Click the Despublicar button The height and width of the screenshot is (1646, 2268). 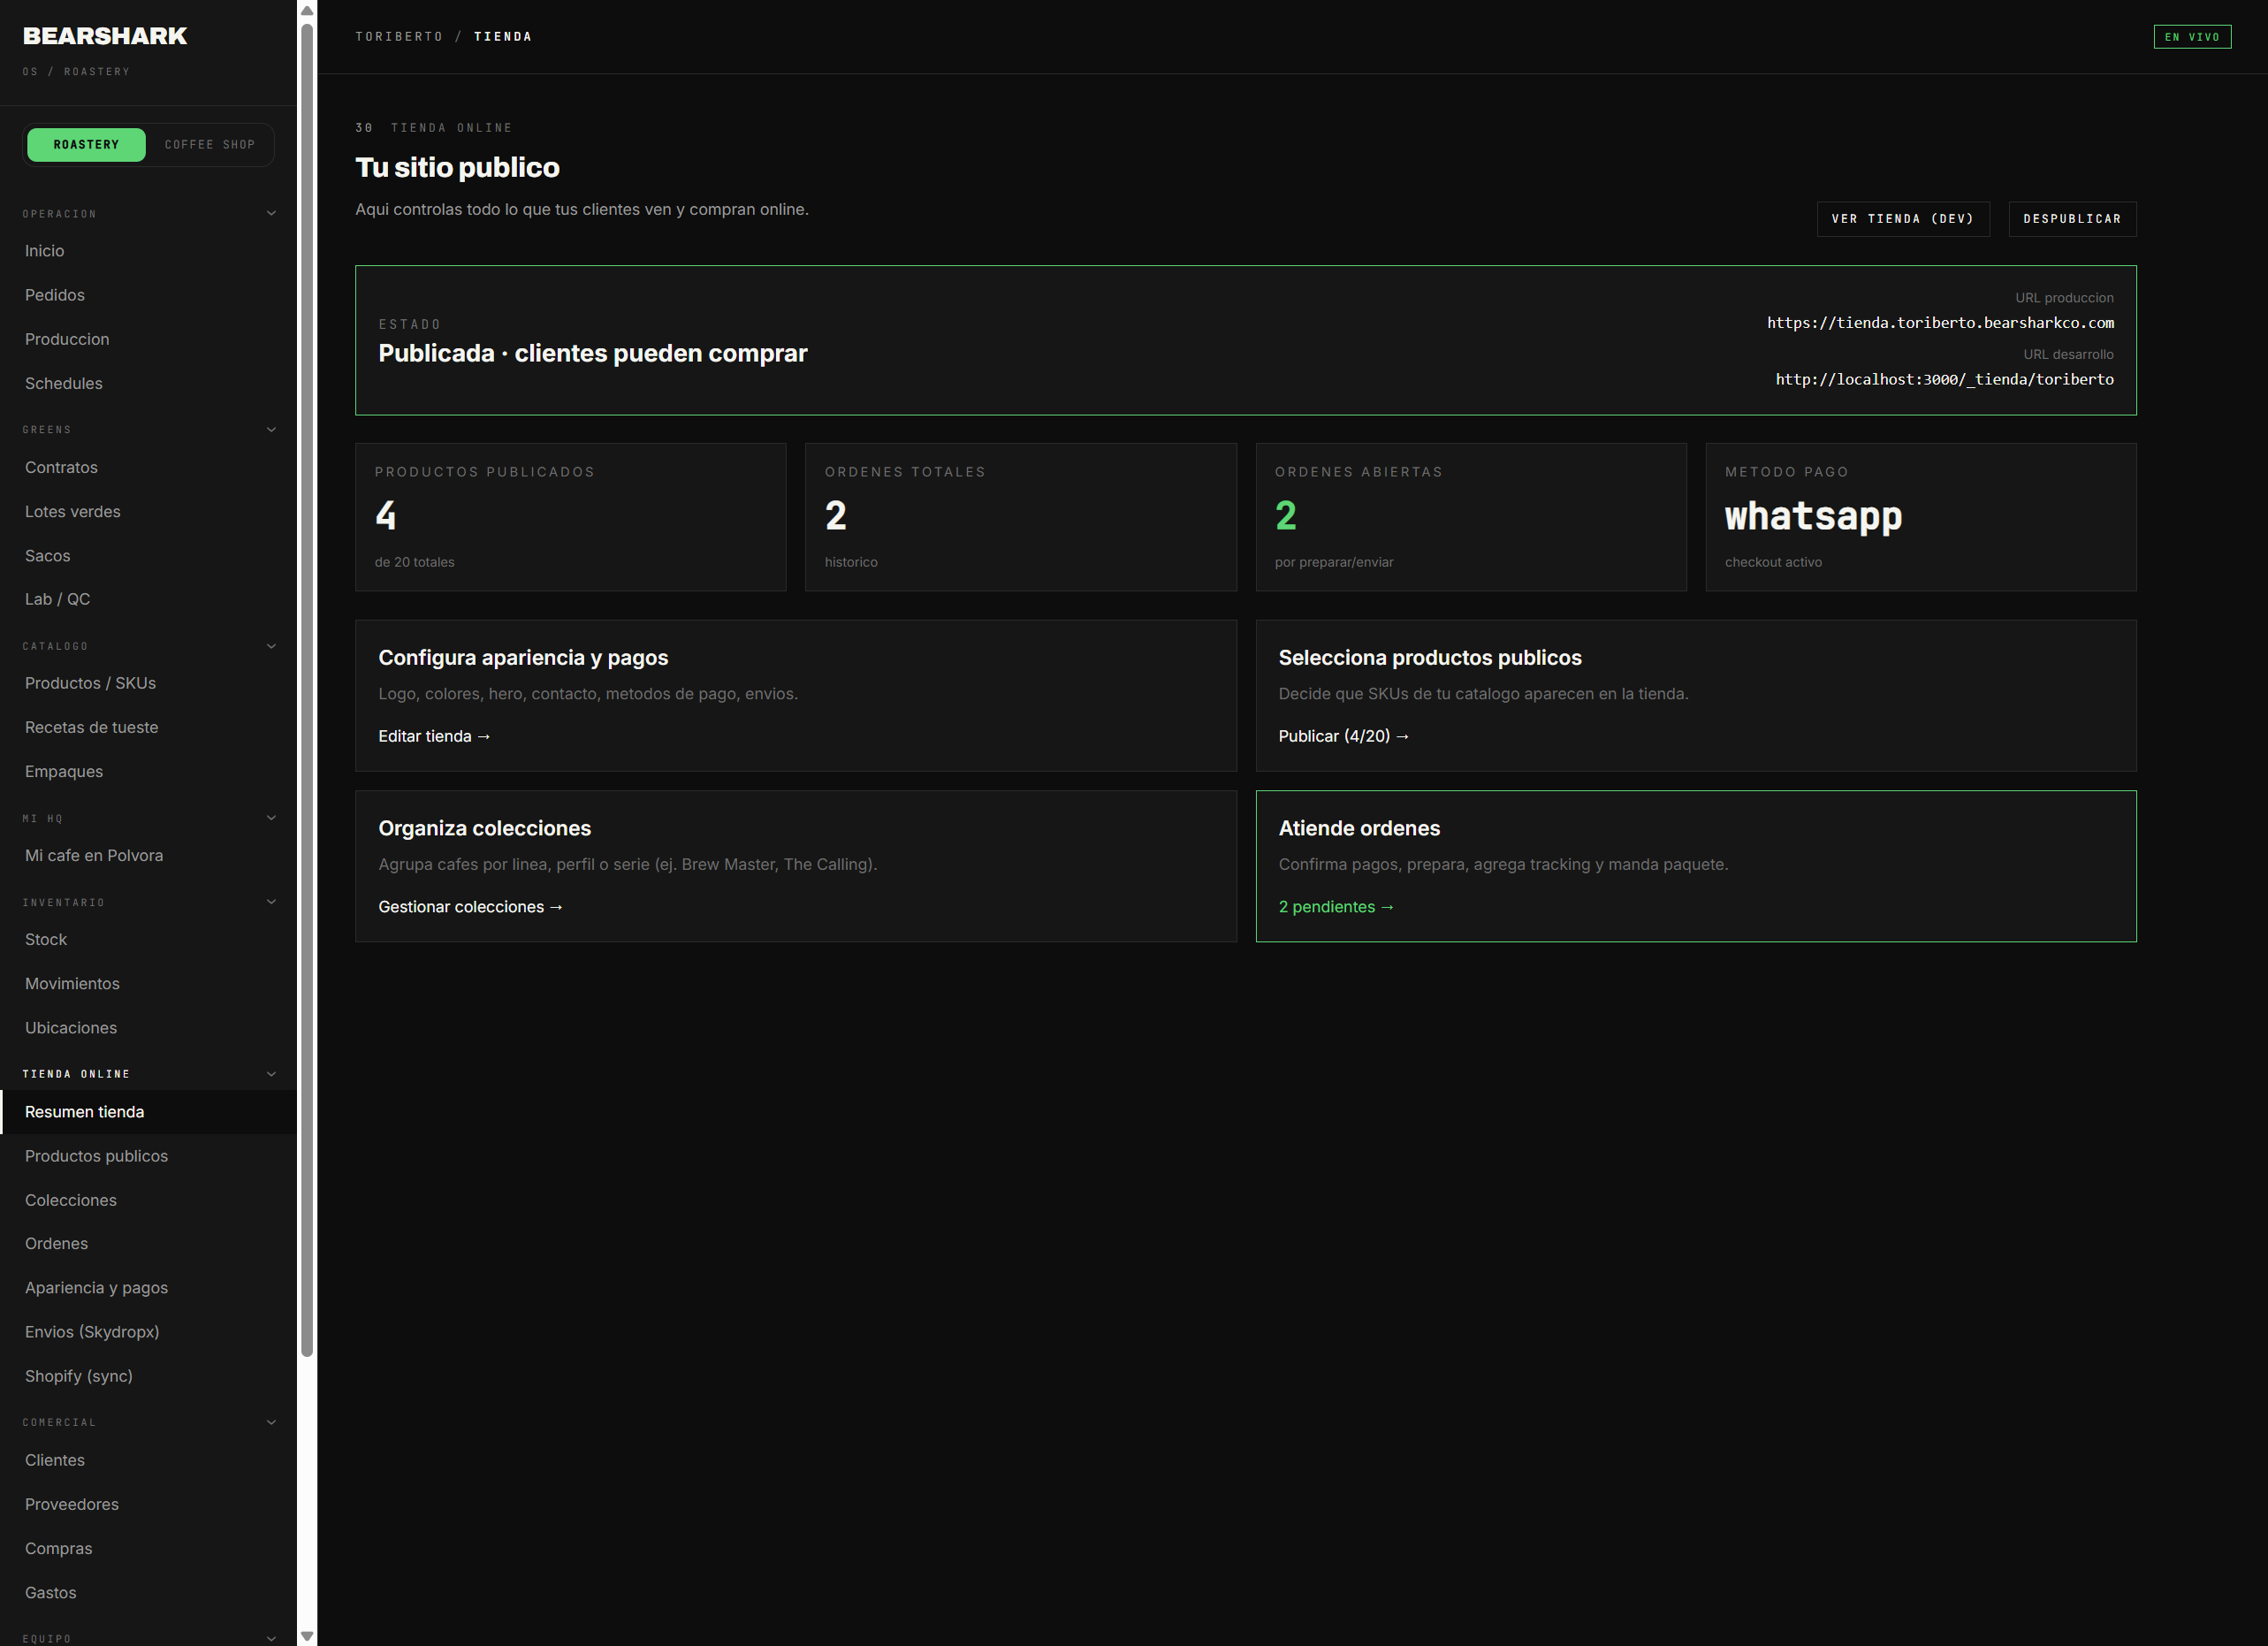click(x=2072, y=219)
